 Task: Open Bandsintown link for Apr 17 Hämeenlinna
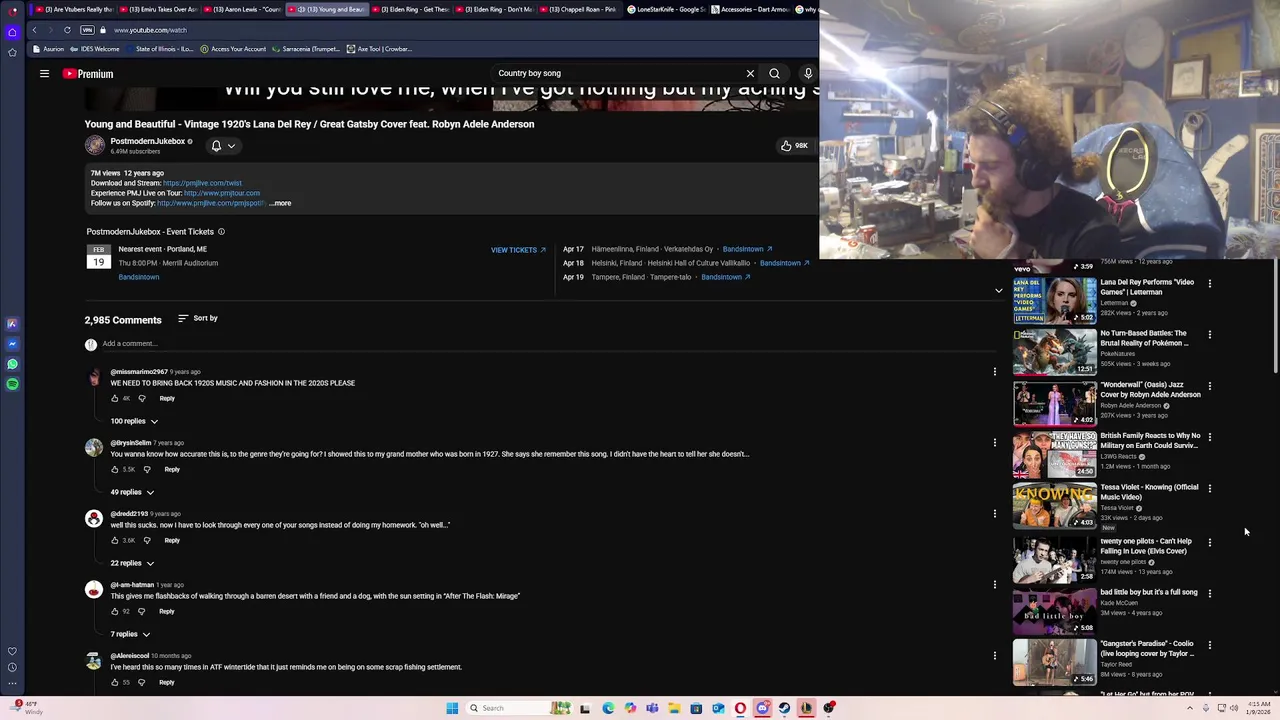pos(747,249)
